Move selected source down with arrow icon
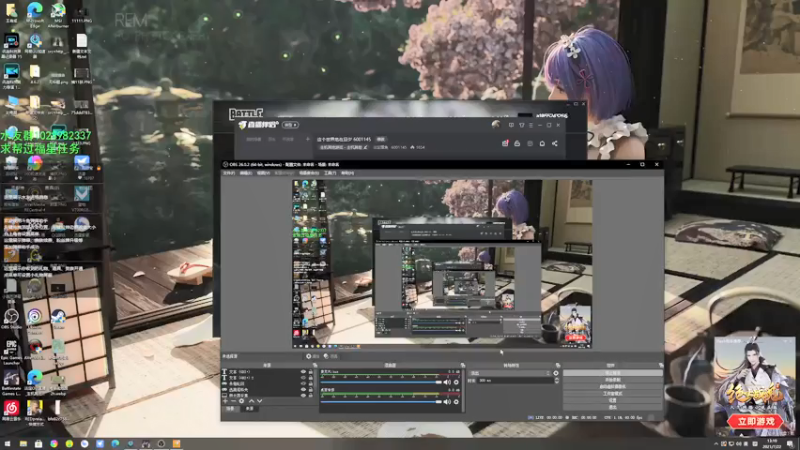Viewport: 800px width, 450px height. click(x=259, y=401)
